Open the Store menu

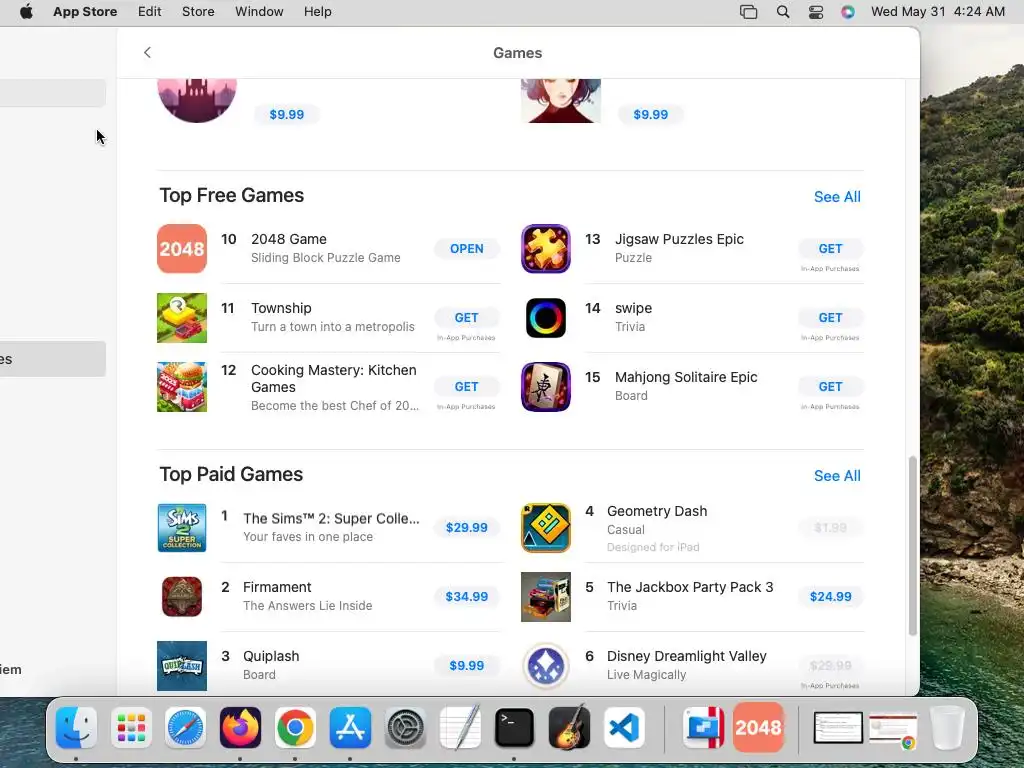[x=198, y=12]
